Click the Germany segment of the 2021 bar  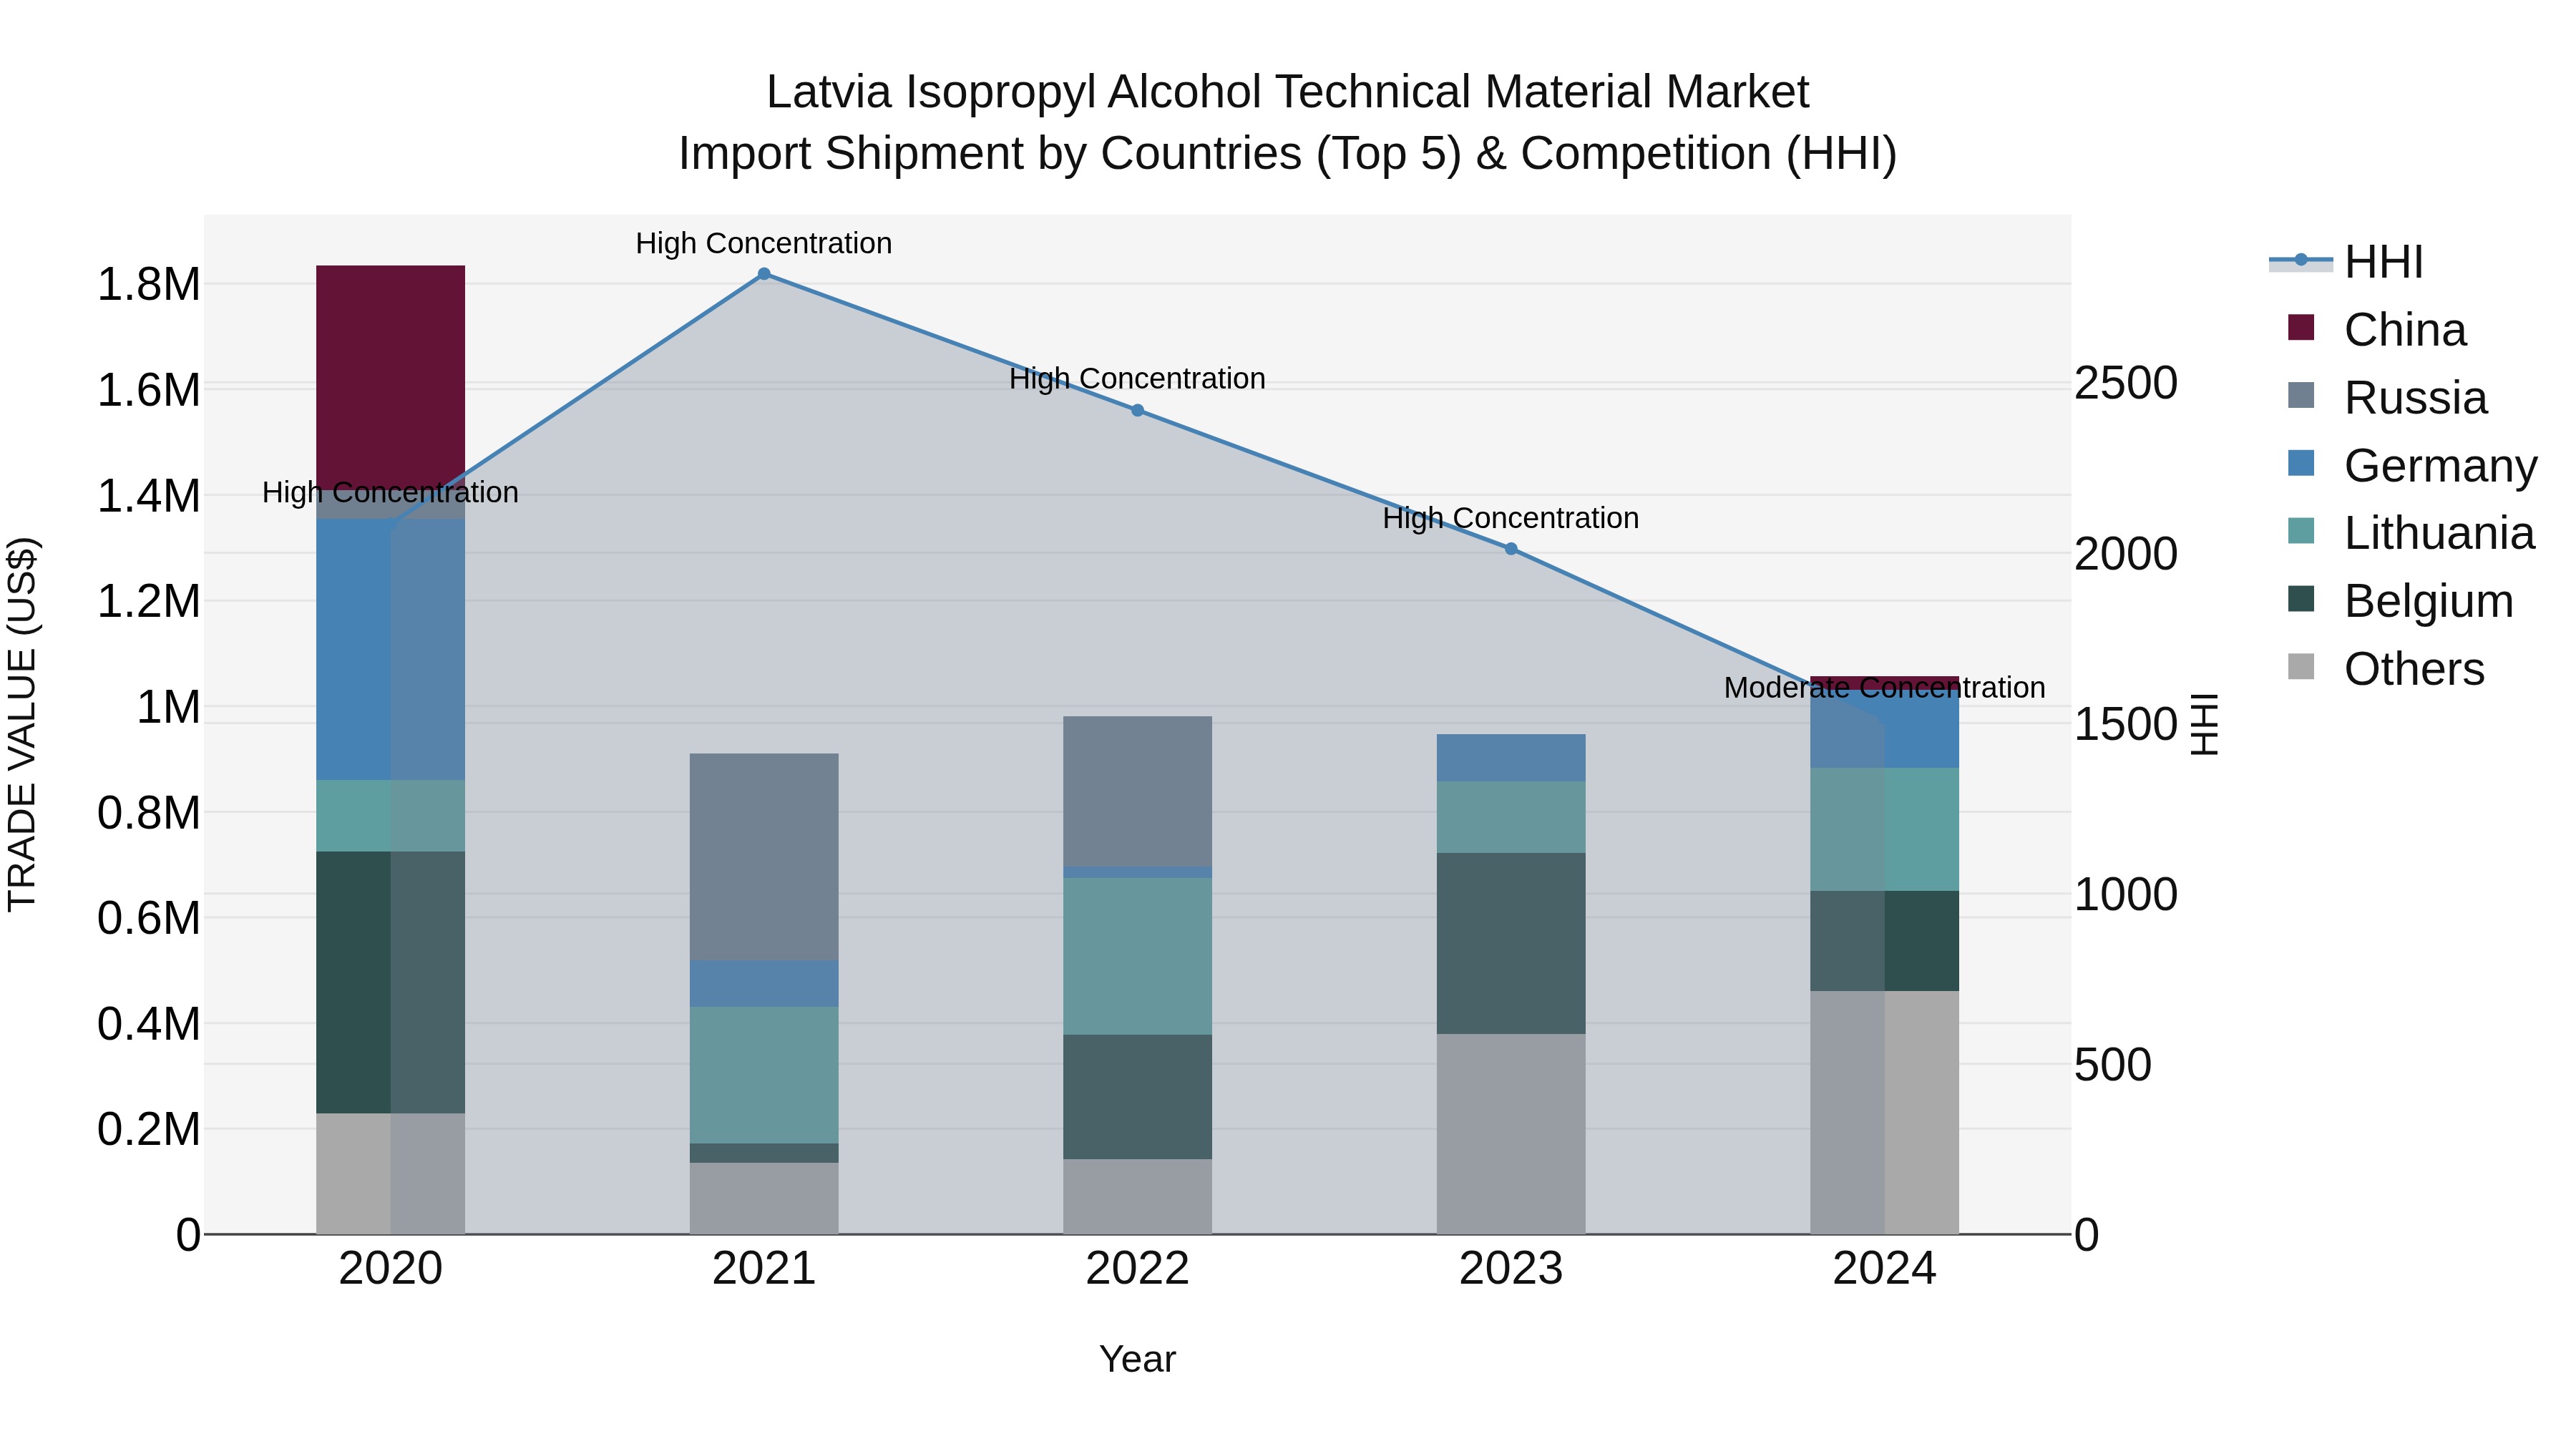click(764, 984)
